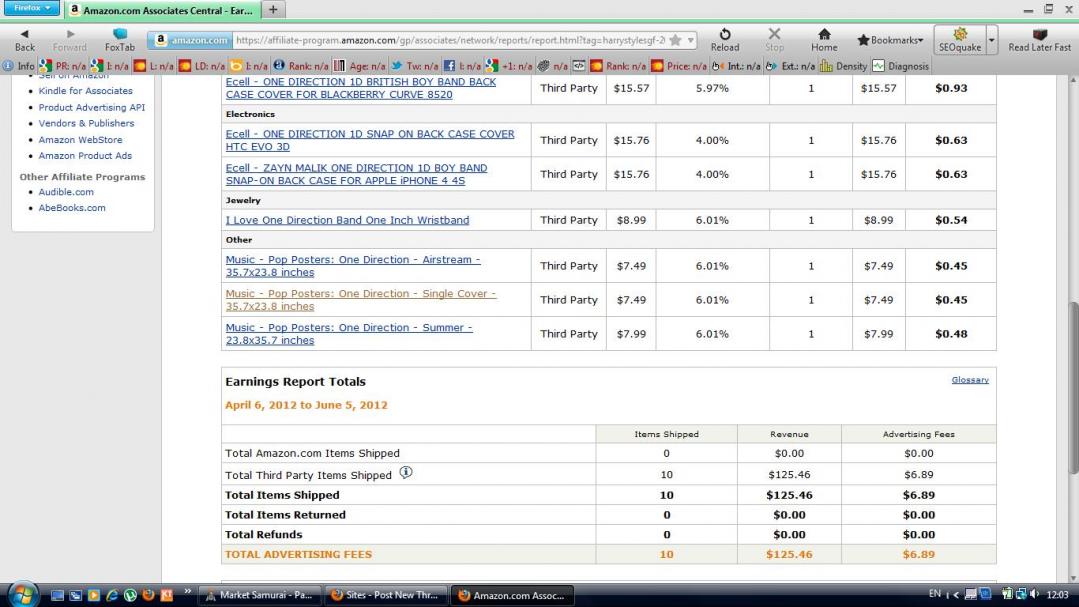This screenshot has height=607, width=1079.
Task: Click the SEMrush Price parameter
Action: (679, 66)
